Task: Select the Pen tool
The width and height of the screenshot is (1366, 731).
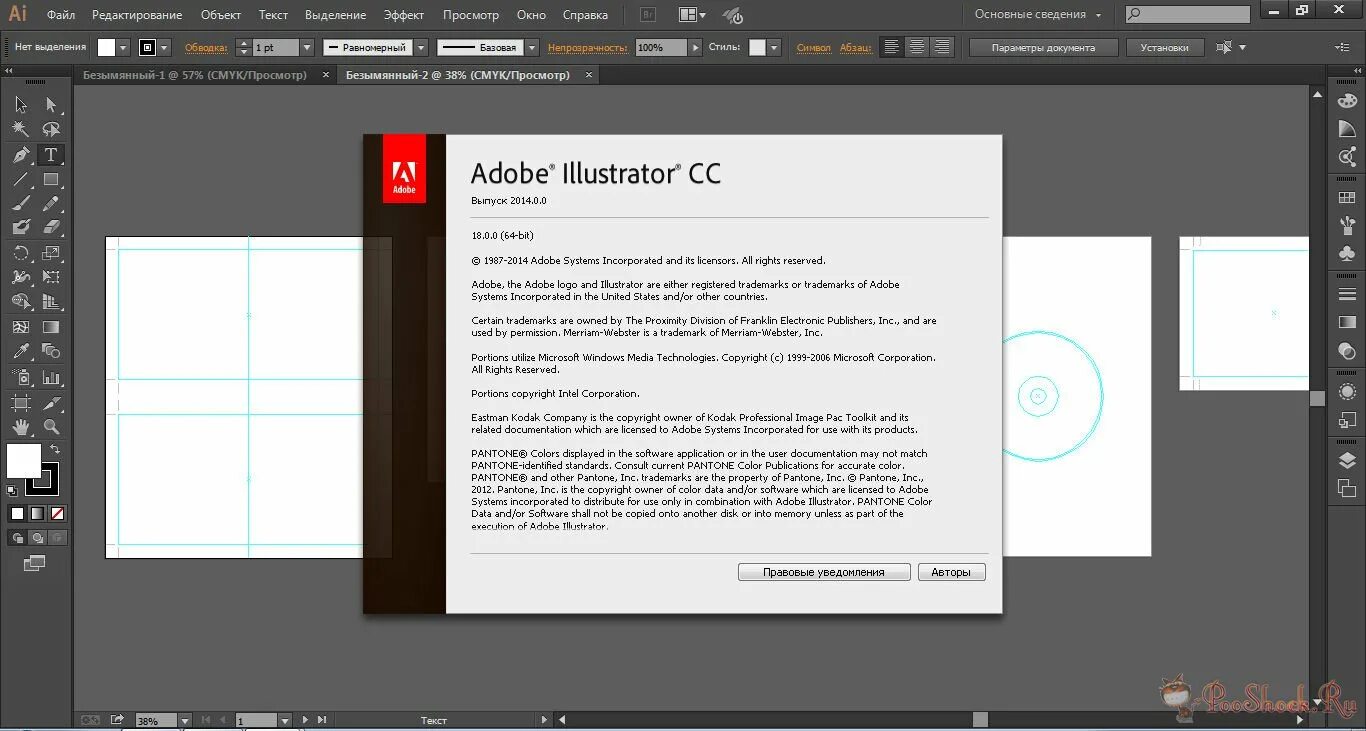Action: (x=21, y=155)
